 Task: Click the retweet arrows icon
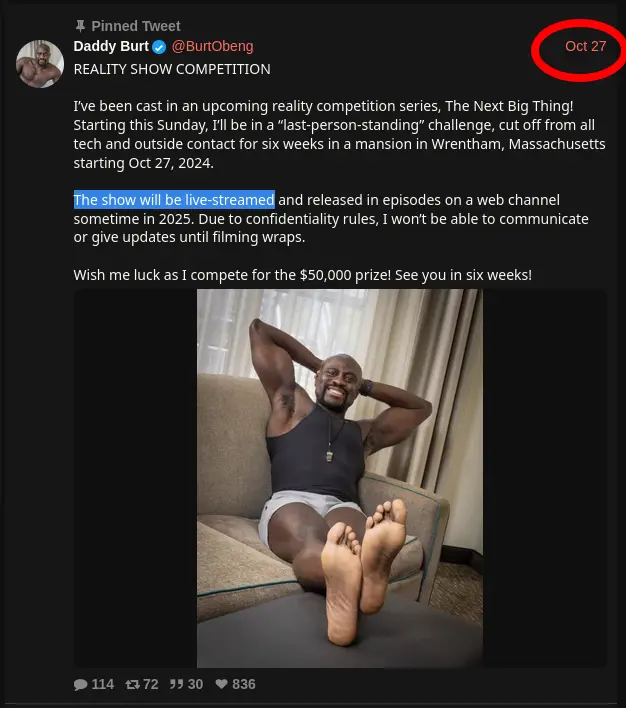click(x=132, y=685)
